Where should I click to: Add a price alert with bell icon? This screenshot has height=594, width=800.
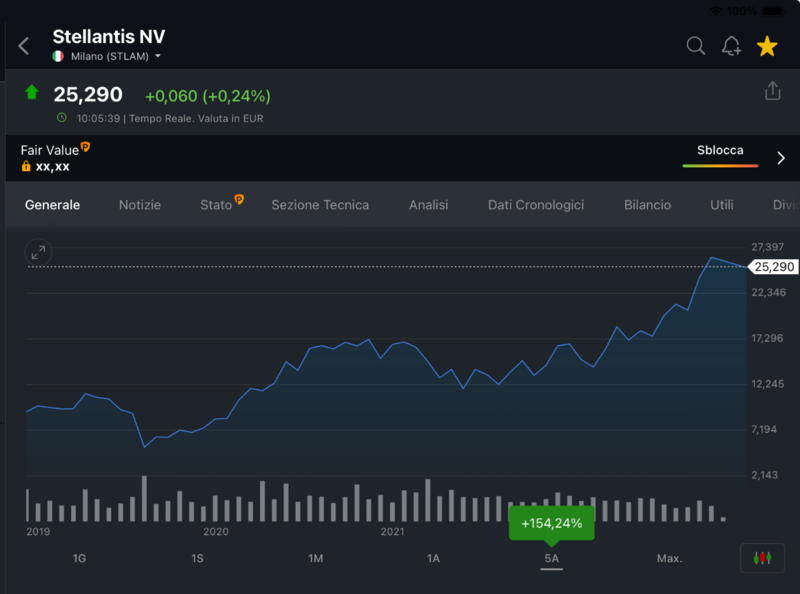(x=731, y=46)
